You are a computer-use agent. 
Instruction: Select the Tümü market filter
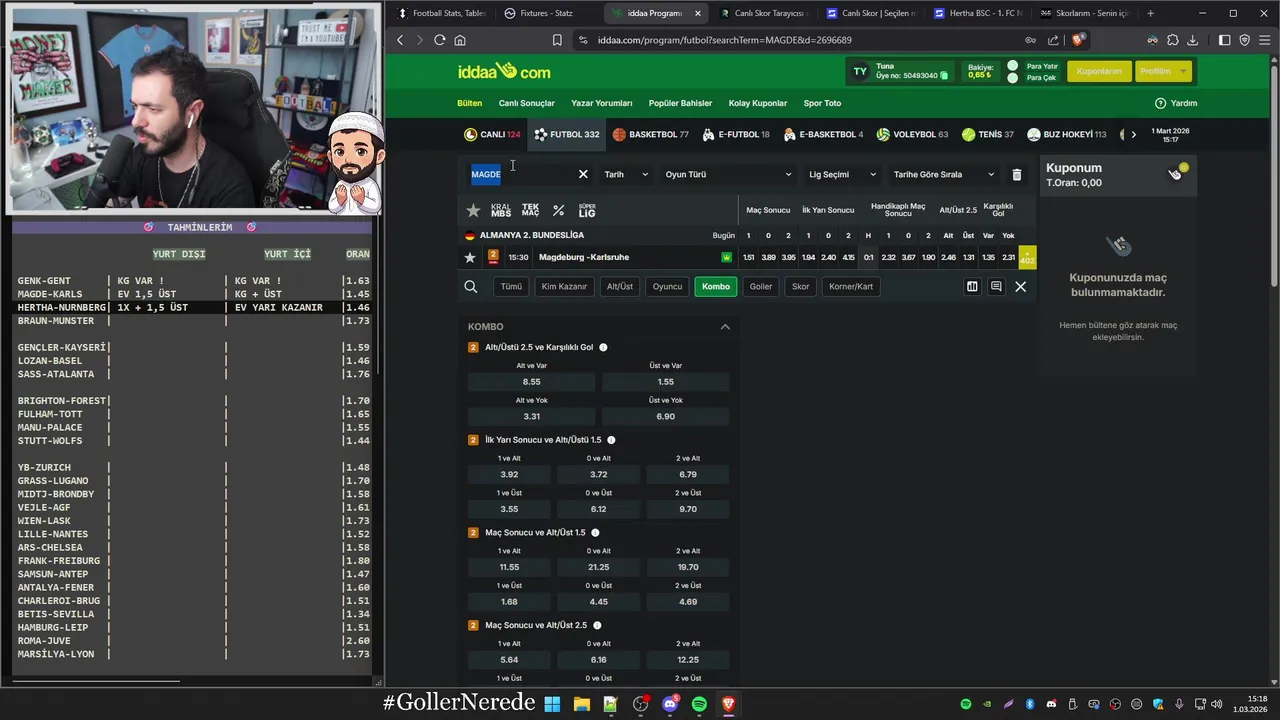pyautogui.click(x=511, y=286)
